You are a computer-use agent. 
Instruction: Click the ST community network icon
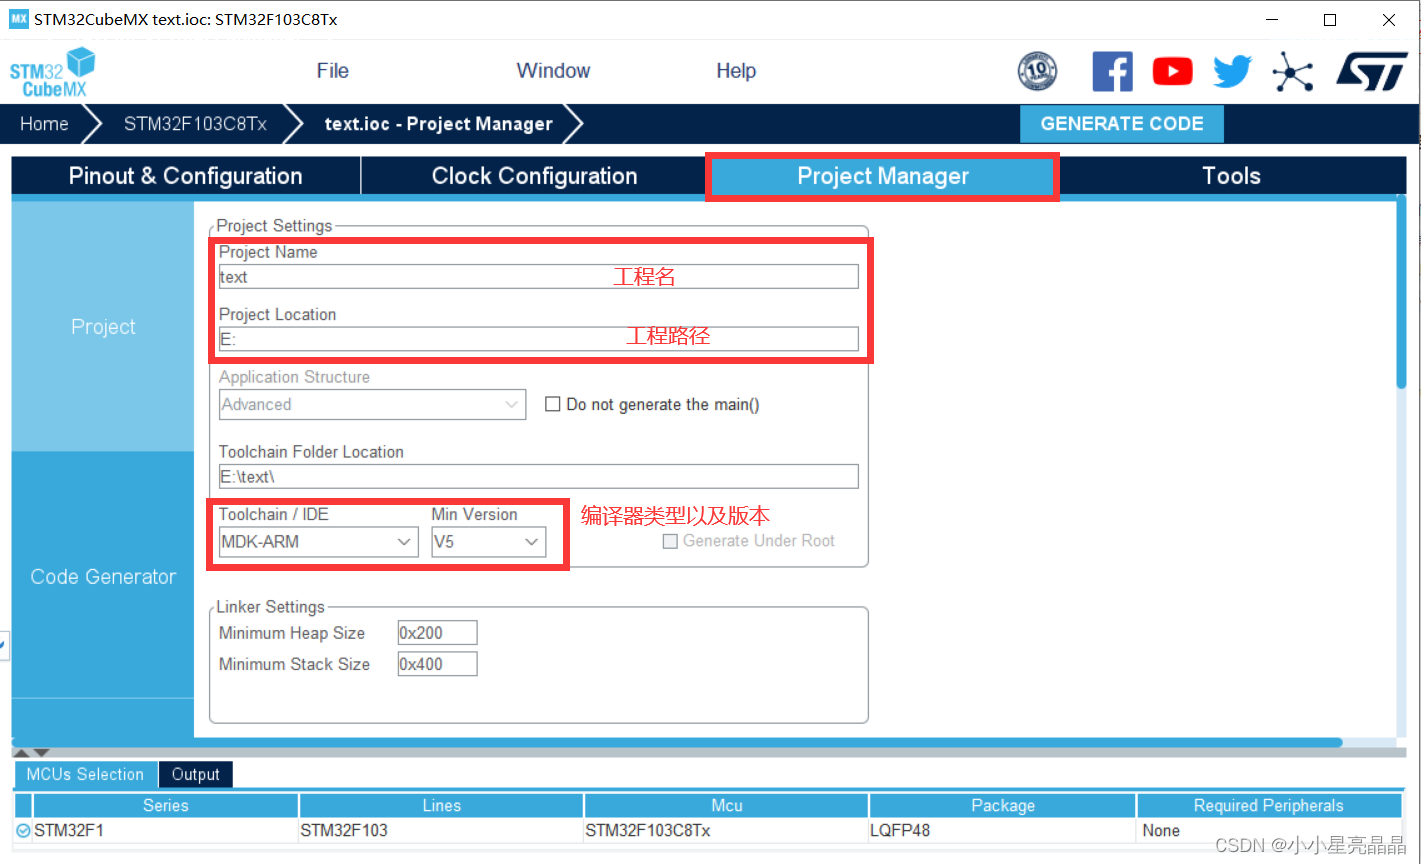pos(1293,71)
